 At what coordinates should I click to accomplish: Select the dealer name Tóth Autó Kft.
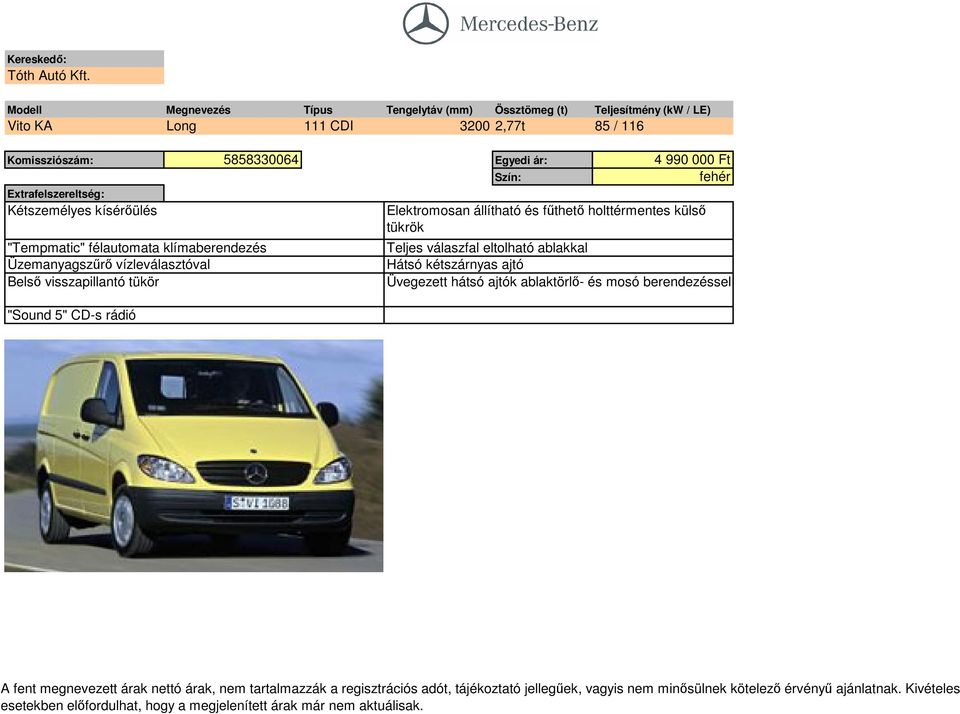[49, 76]
